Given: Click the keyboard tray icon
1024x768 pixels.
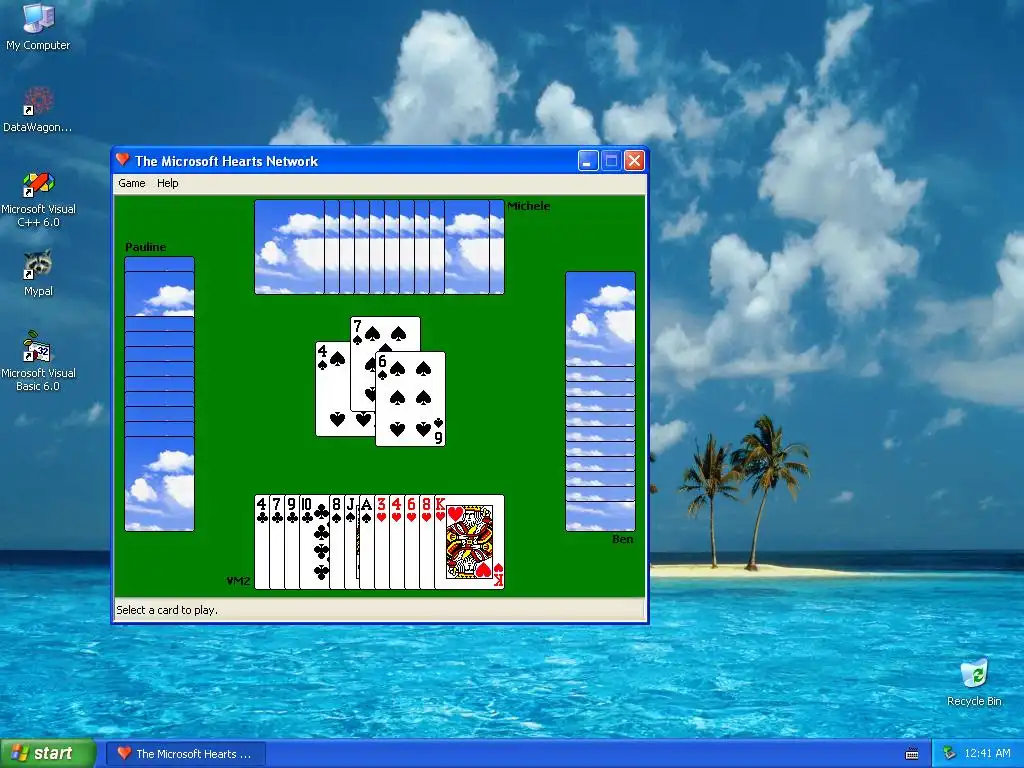Looking at the screenshot, I should 912,754.
